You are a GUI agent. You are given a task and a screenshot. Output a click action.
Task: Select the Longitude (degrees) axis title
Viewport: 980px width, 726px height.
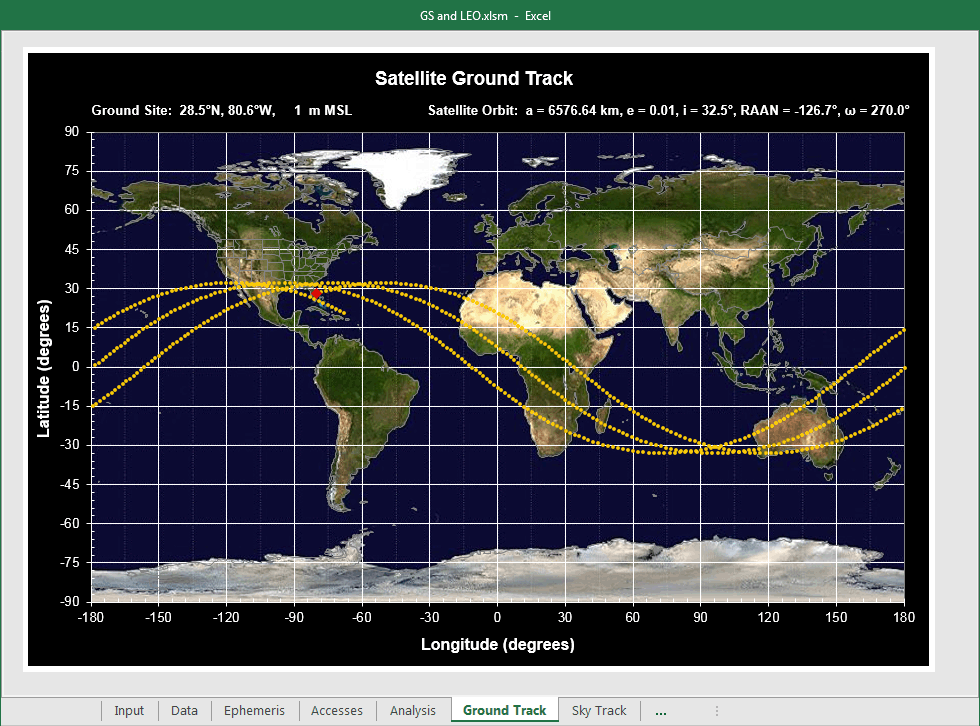click(x=497, y=643)
